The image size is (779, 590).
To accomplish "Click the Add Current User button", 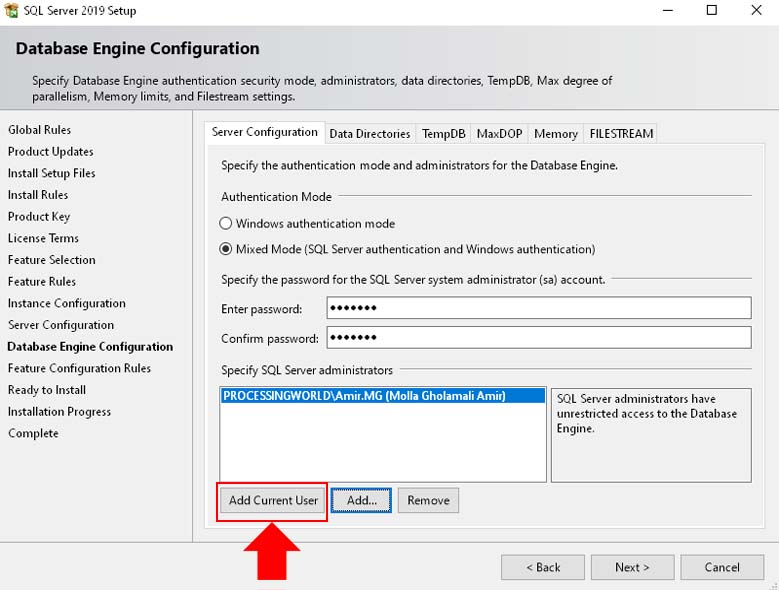I will [273, 501].
